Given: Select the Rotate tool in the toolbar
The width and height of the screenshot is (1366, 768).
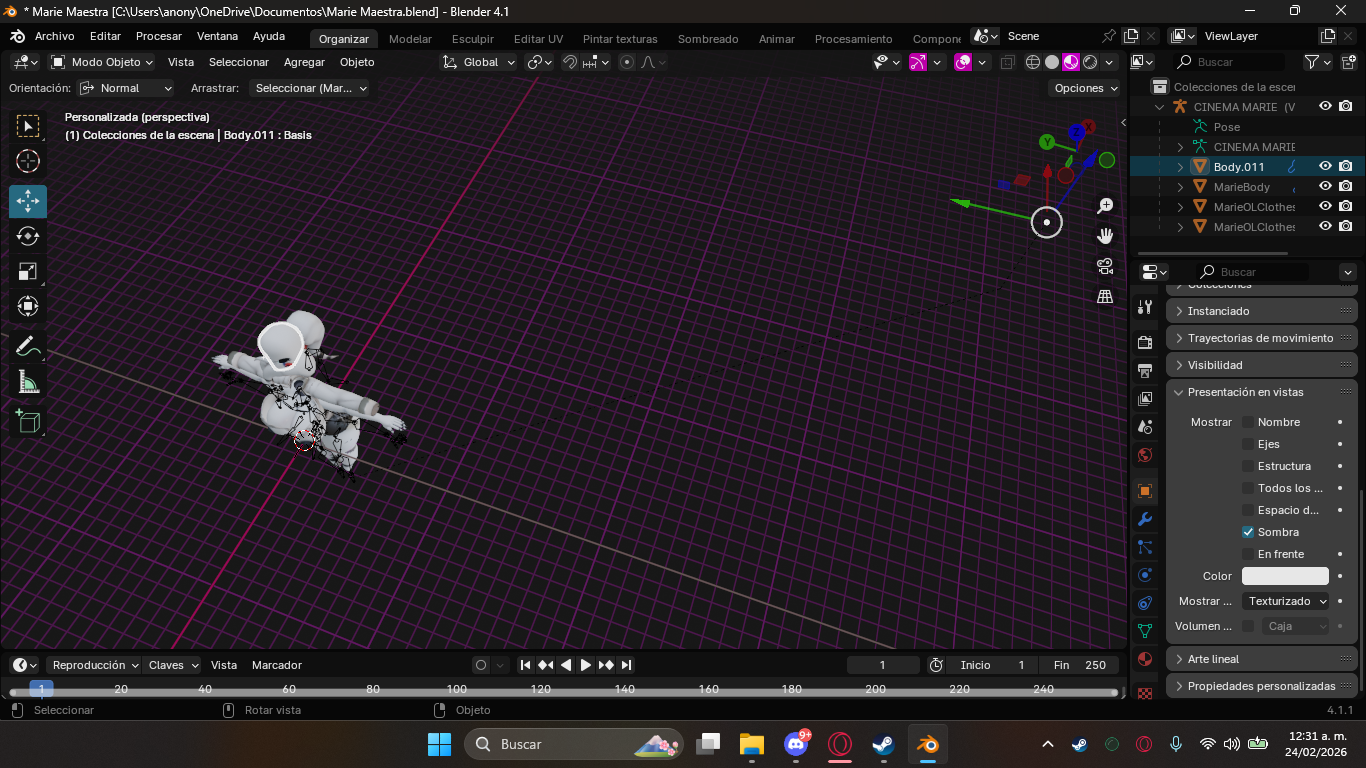Looking at the screenshot, I should point(28,236).
